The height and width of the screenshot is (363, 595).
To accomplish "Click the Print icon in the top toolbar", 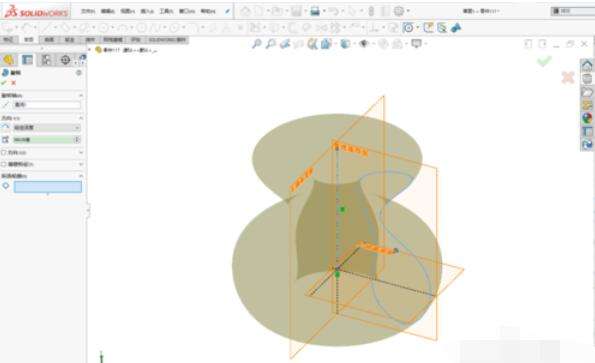I will (x=315, y=11).
